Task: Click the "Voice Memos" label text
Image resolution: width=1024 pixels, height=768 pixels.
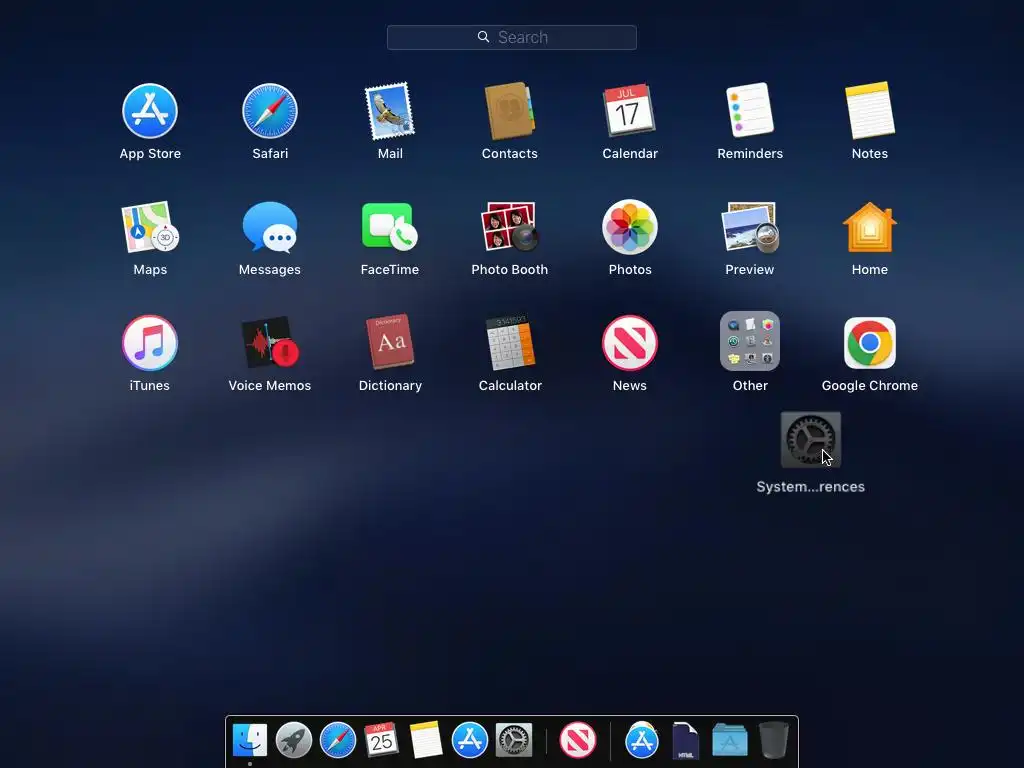Action: click(270, 385)
